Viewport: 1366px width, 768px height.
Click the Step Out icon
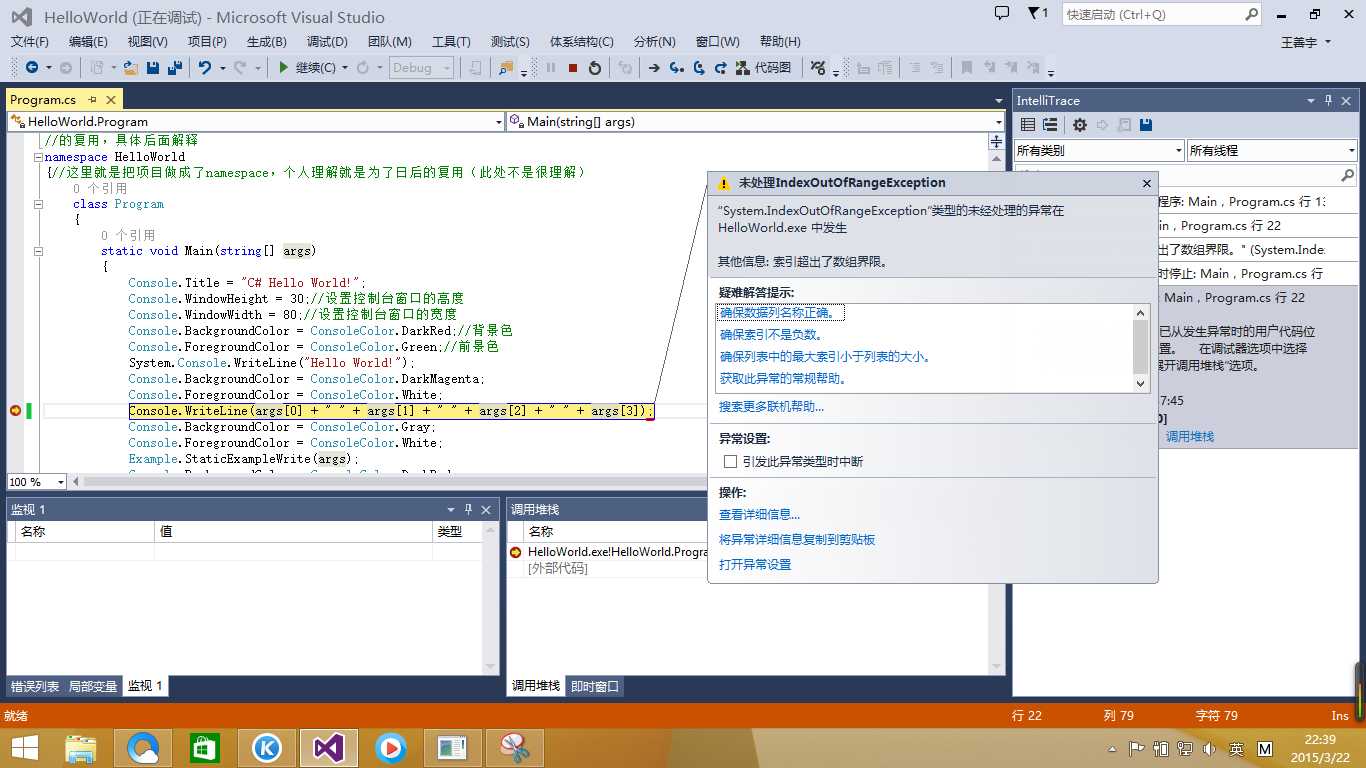(x=721, y=68)
